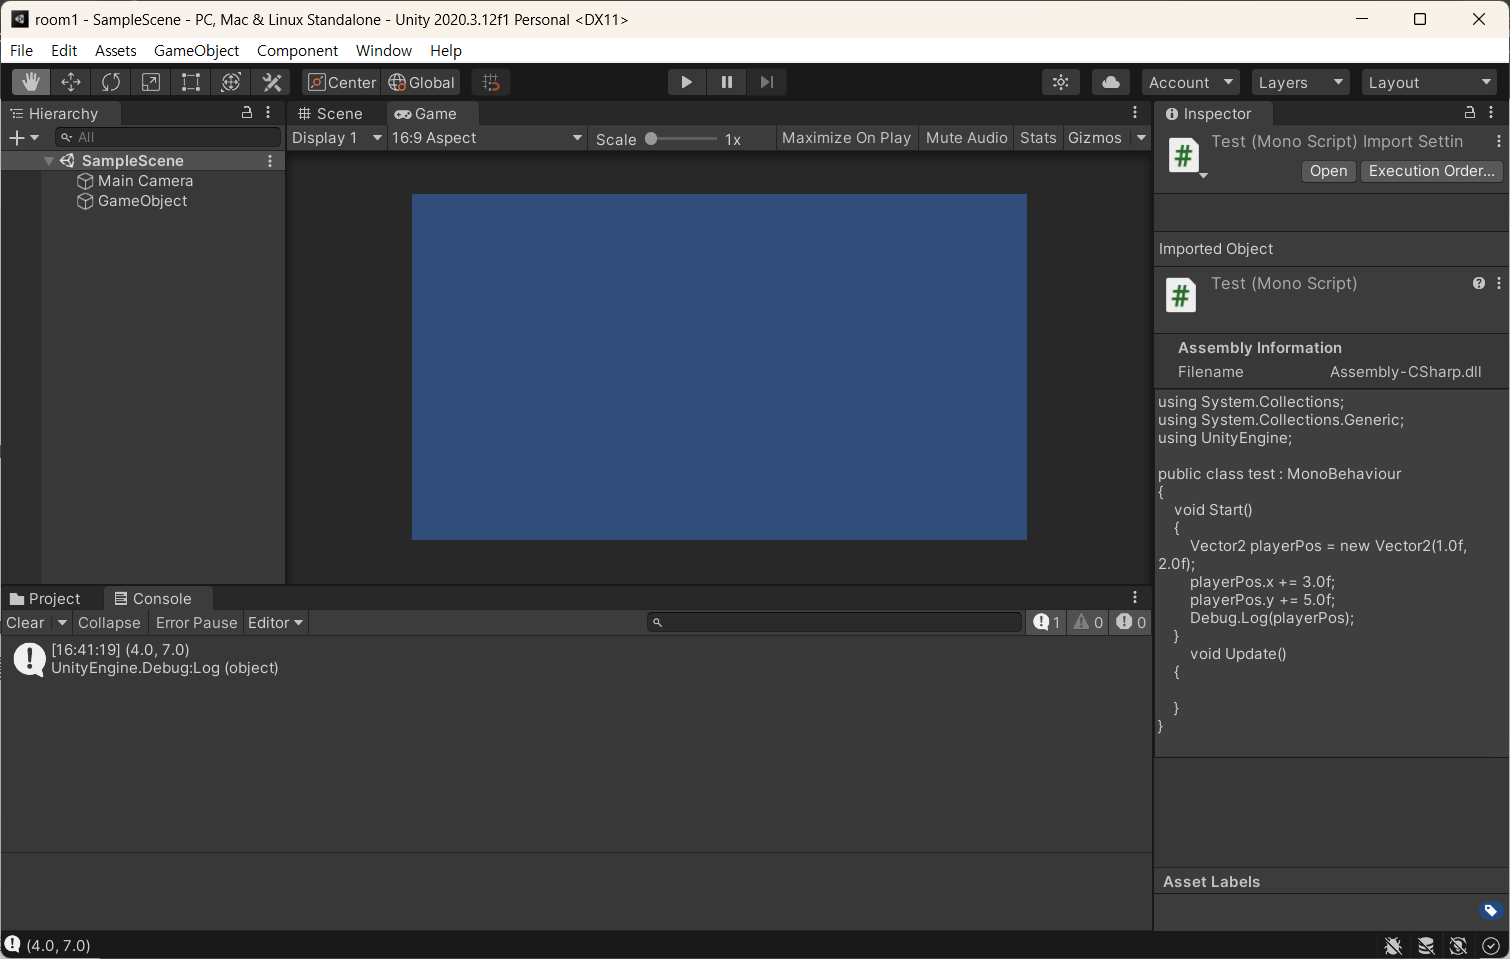Open the Layers dropdown
Viewport: 1510px width, 959px height.
tap(1301, 82)
